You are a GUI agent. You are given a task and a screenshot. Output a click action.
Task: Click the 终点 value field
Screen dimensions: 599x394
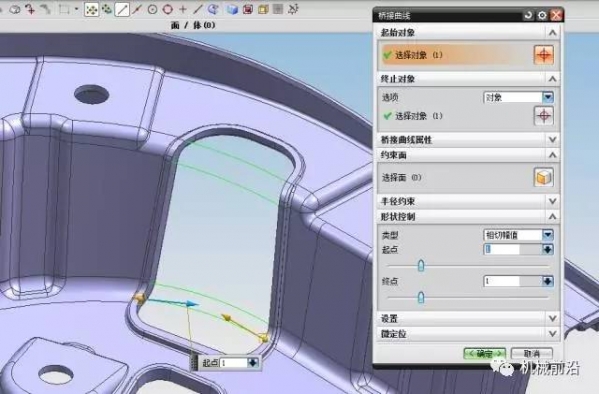[502, 281]
